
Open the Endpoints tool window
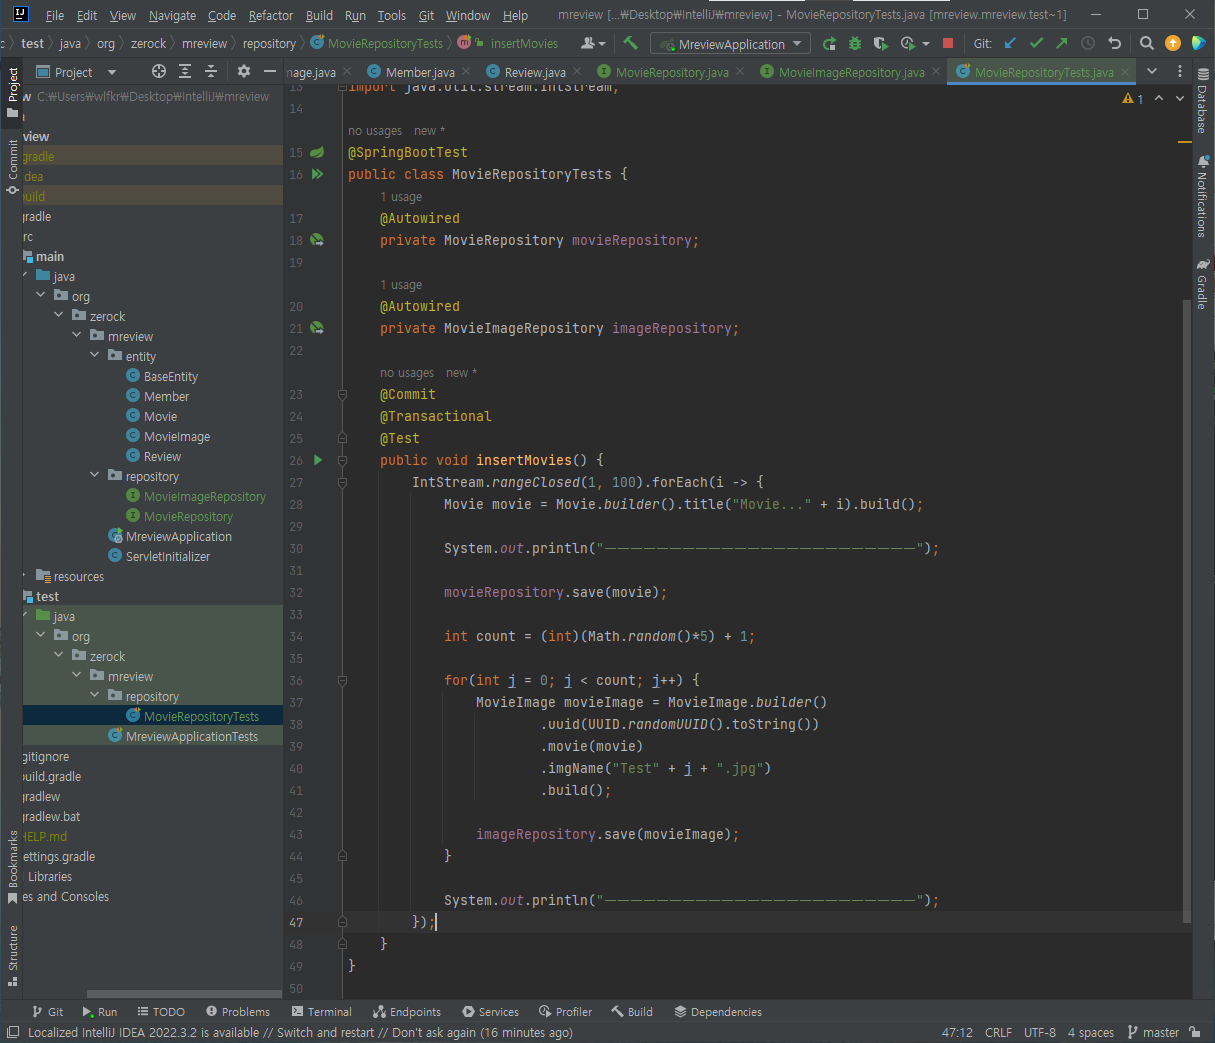pyautogui.click(x=407, y=1012)
